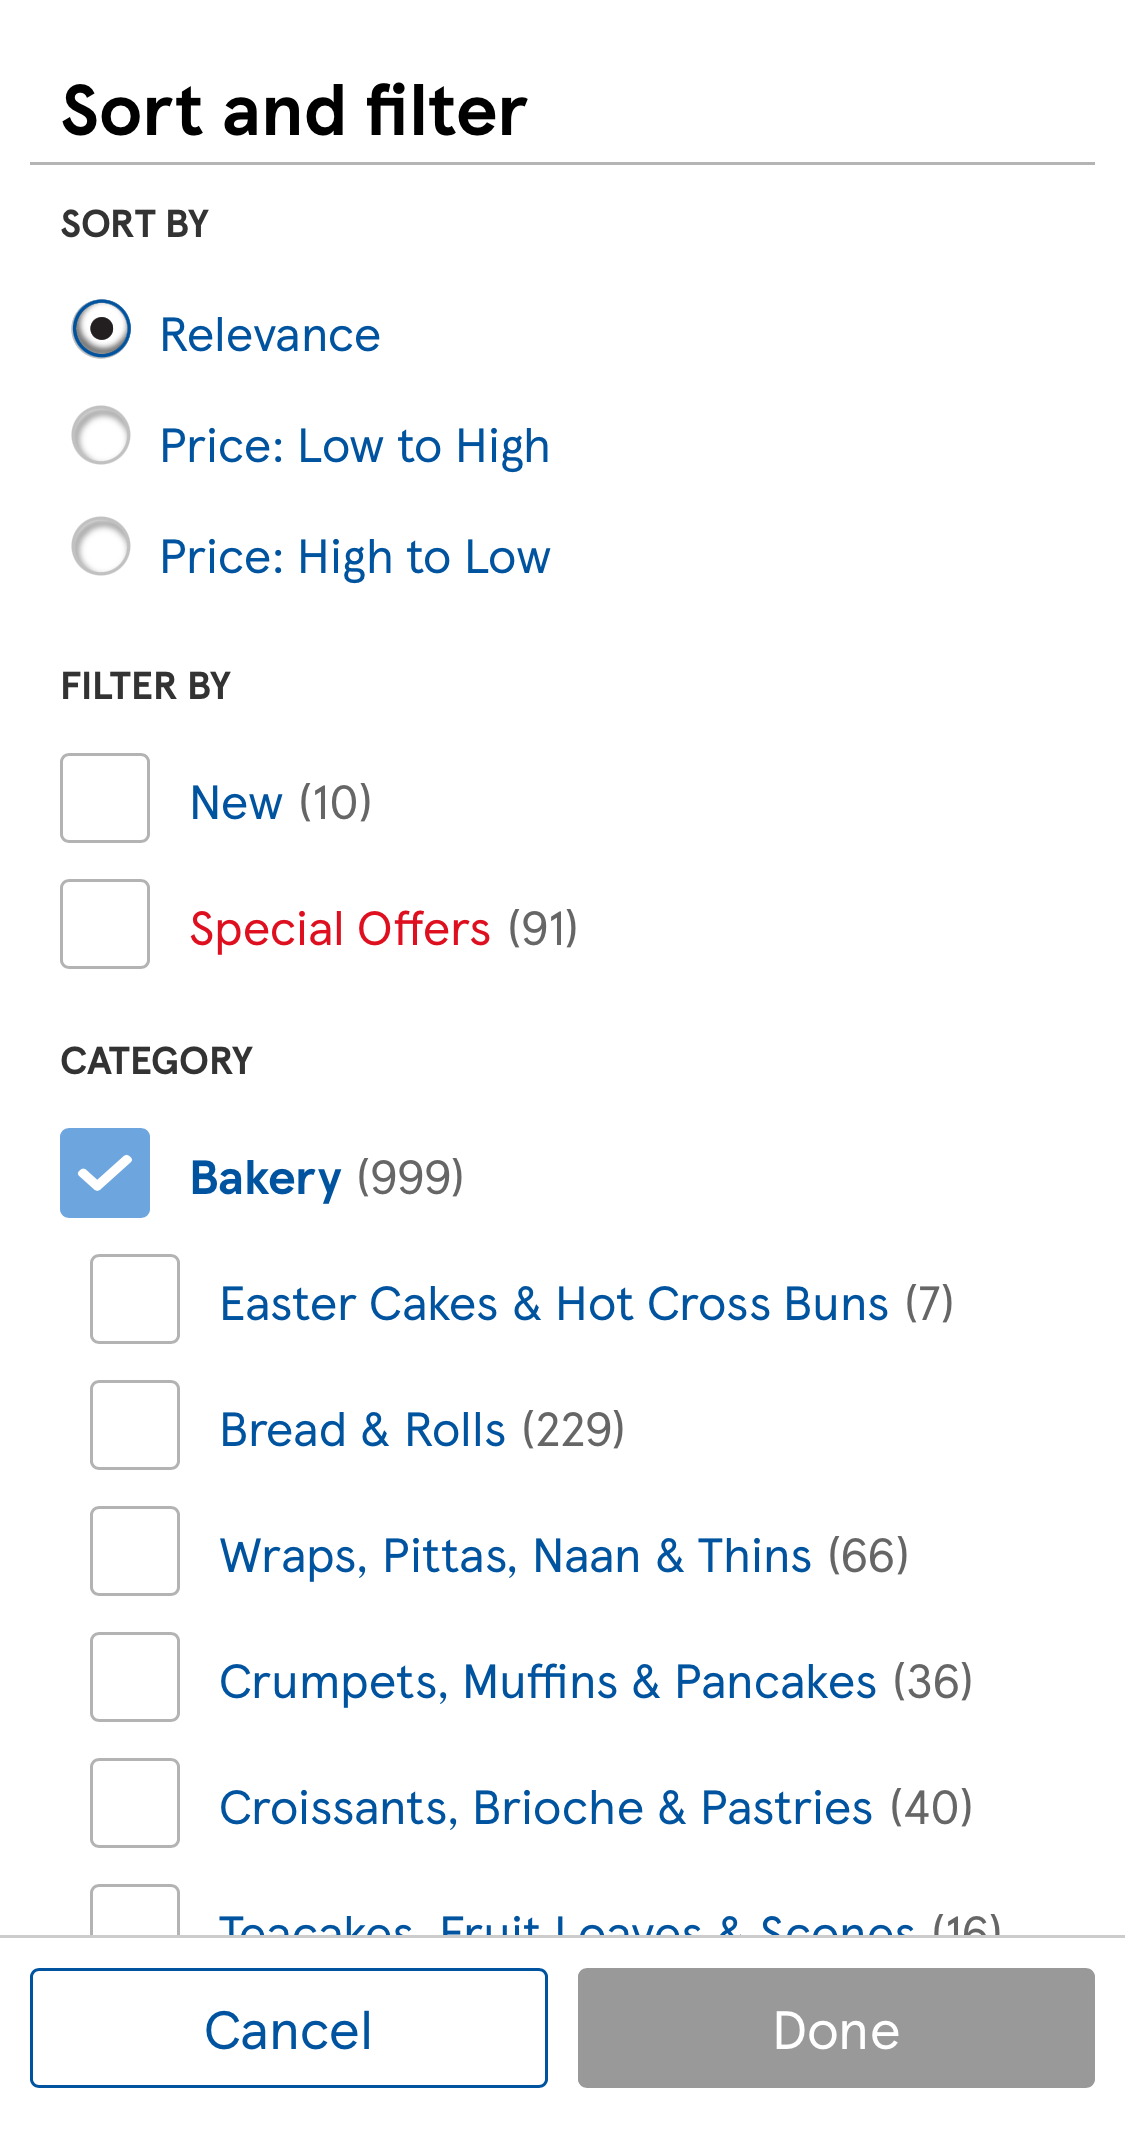This screenshot has width=1125, height=2144.
Task: Click the Relevance label text
Action: pyautogui.click(x=270, y=335)
